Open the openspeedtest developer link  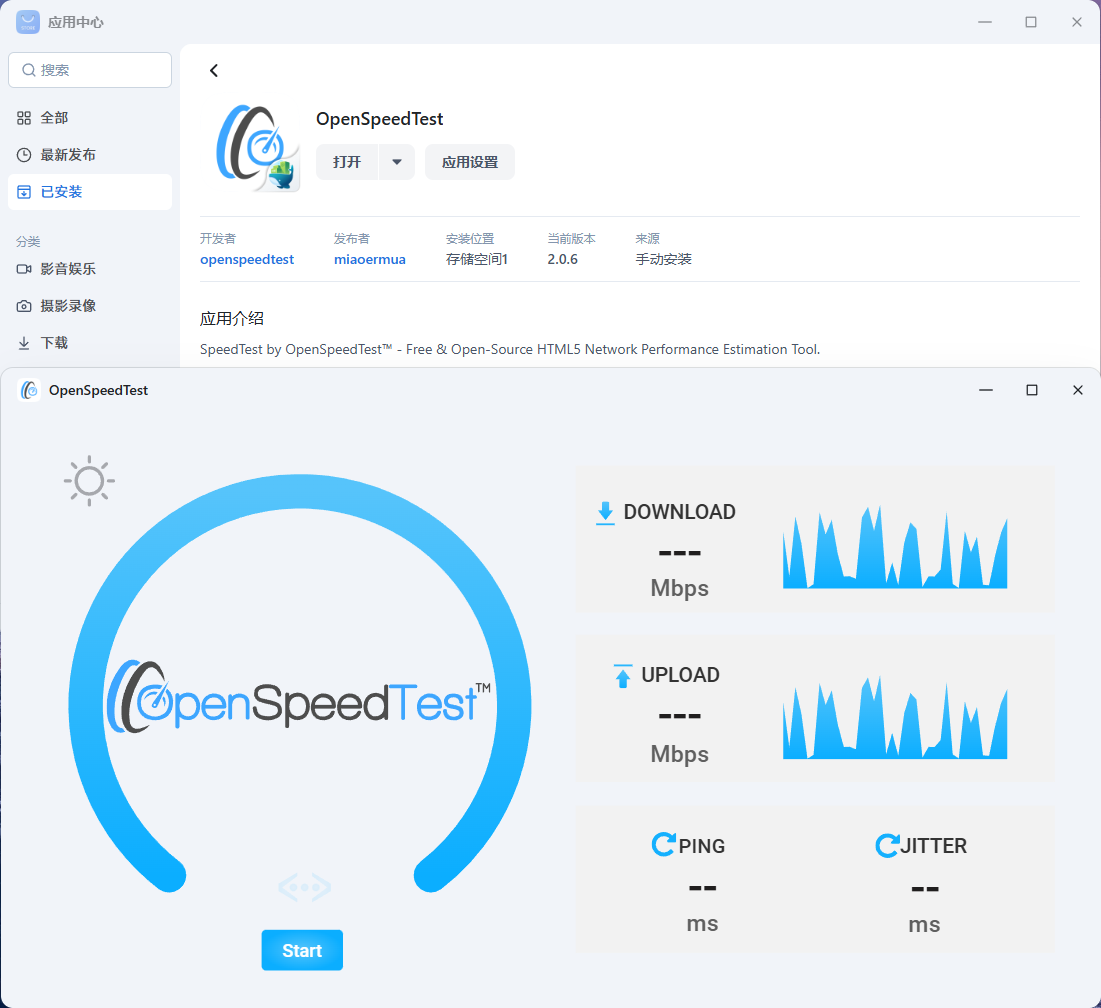(x=246, y=259)
